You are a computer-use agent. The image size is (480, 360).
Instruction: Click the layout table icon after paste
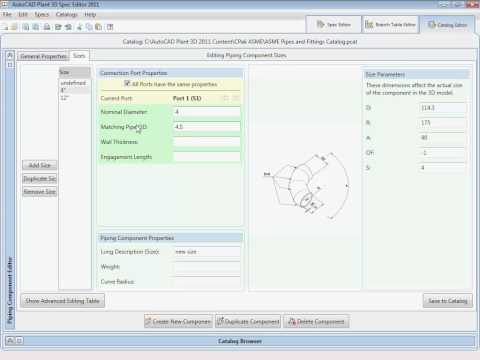(110, 27)
